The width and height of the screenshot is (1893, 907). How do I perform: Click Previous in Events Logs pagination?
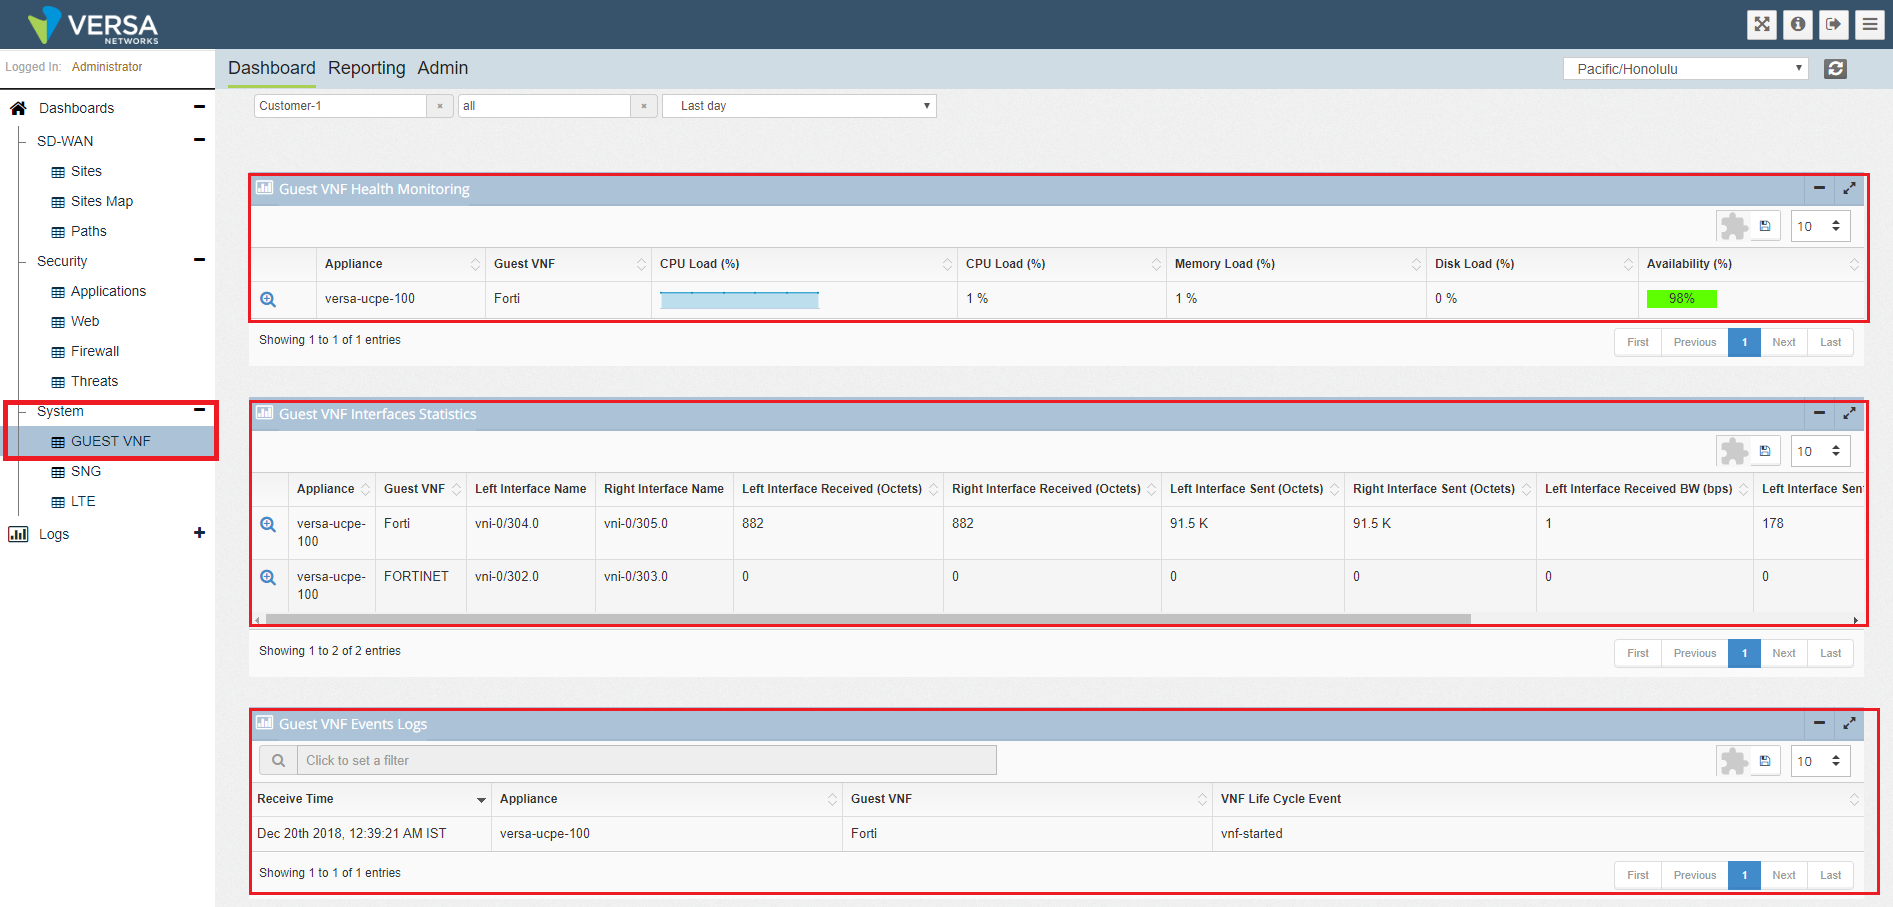(1694, 875)
